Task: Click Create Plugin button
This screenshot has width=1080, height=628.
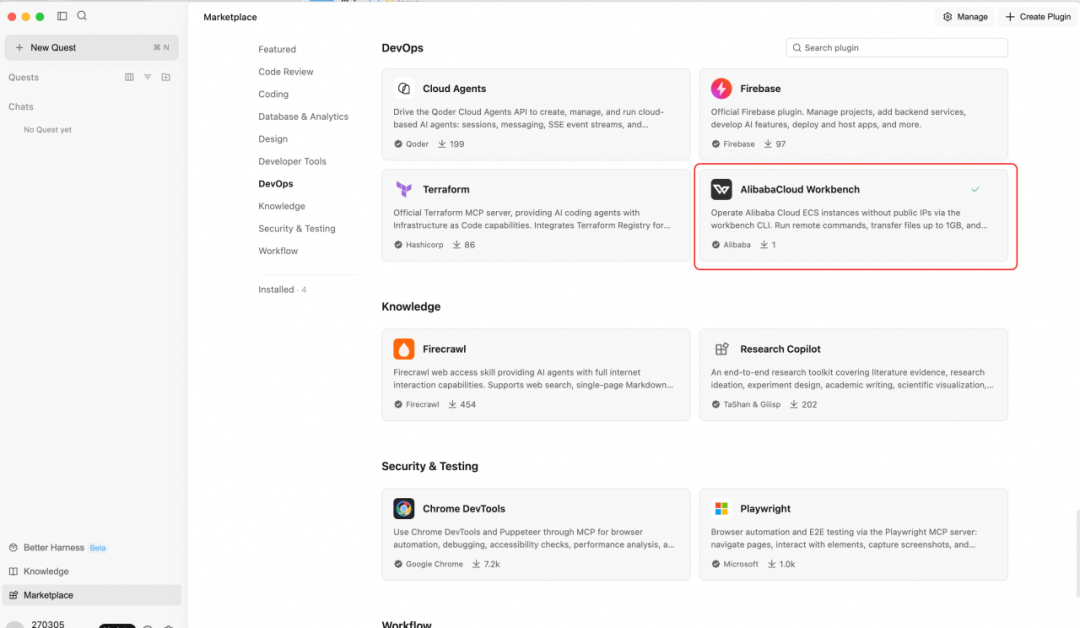Action: 1038,17
